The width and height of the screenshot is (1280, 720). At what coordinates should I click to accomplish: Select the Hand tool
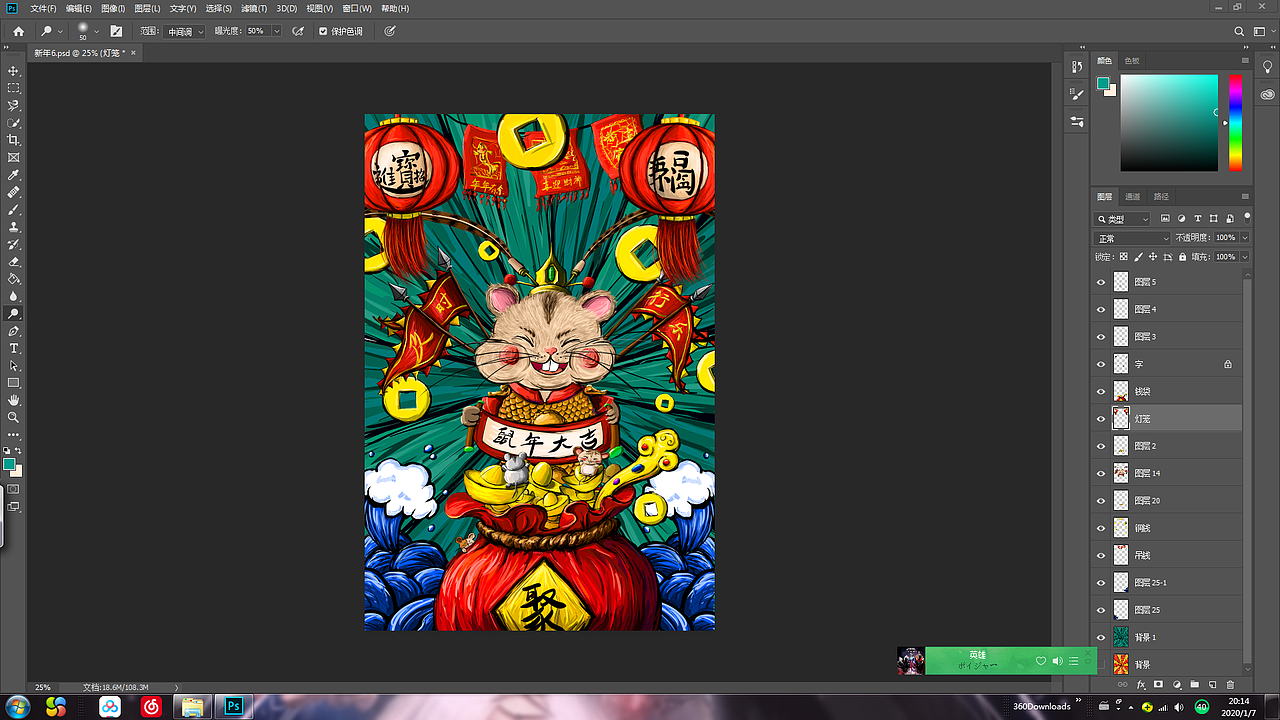(14, 400)
